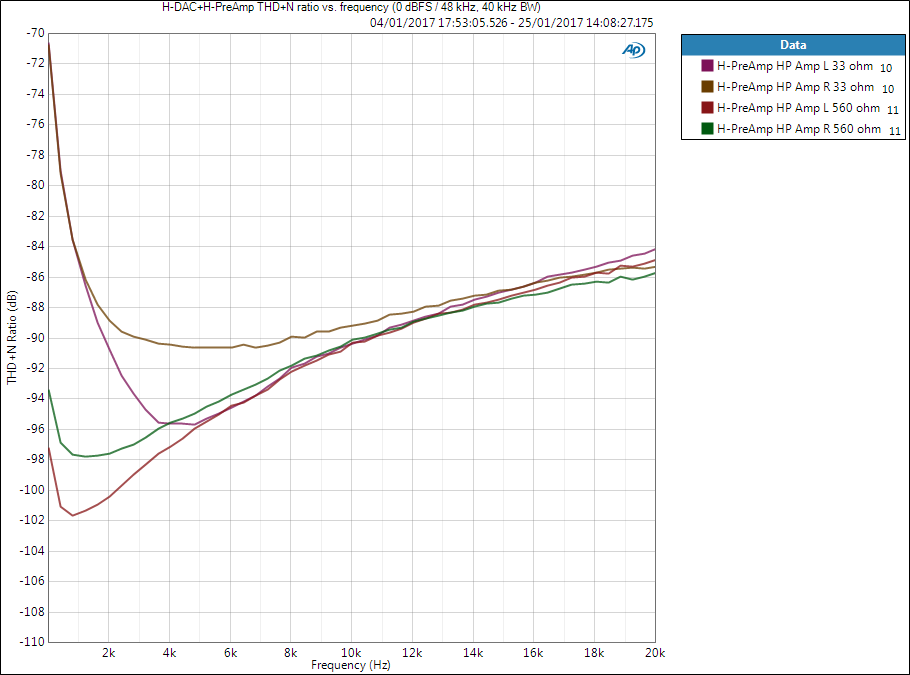The width and height of the screenshot is (910, 675).
Task: Select legend entry H-PreAmp HP Amp R 560 ohm
Action: [799, 129]
